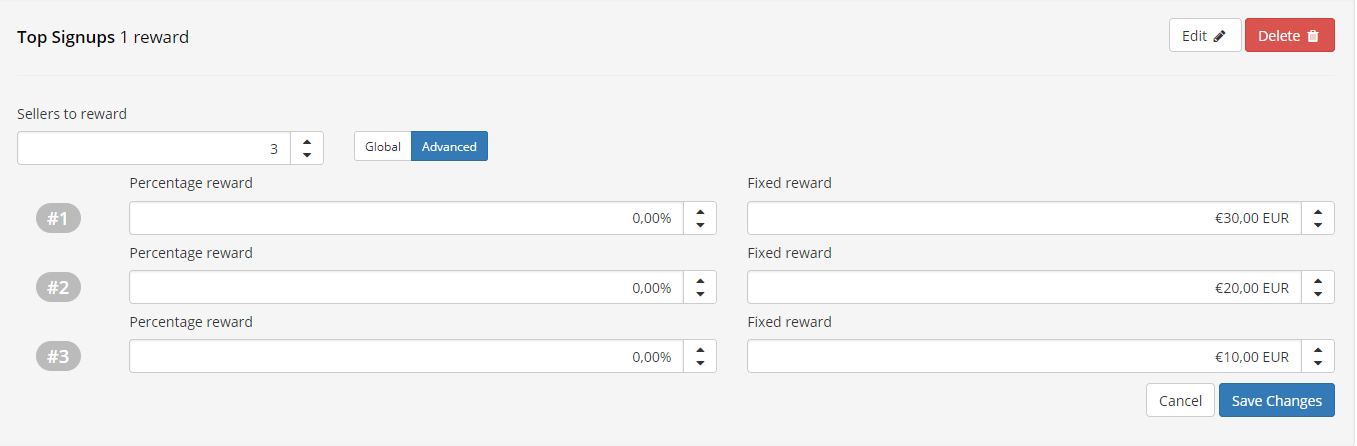Decrease #3 fixed reward amount
The width and height of the screenshot is (1357, 446).
[1318, 364]
